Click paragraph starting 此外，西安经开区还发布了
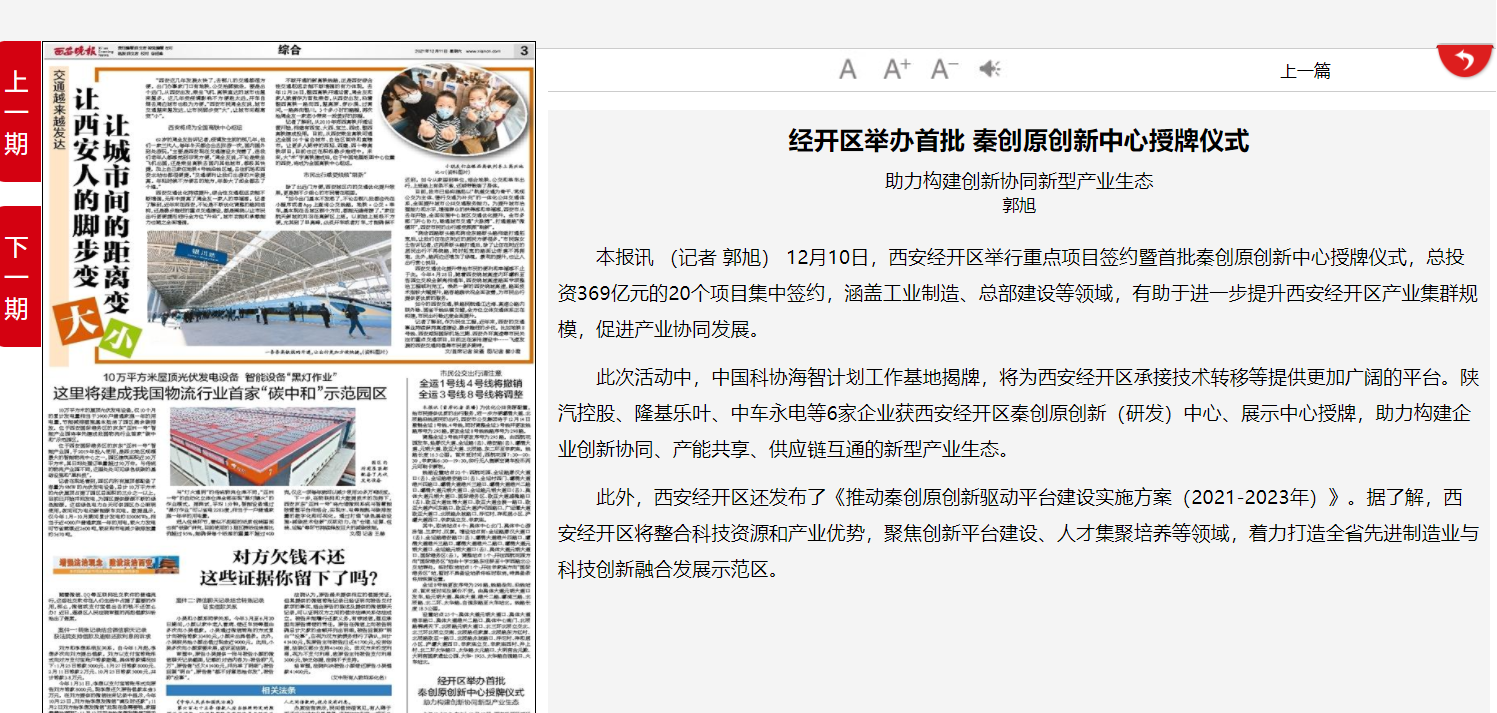This screenshot has height=713, width=1497. click(x=1018, y=533)
